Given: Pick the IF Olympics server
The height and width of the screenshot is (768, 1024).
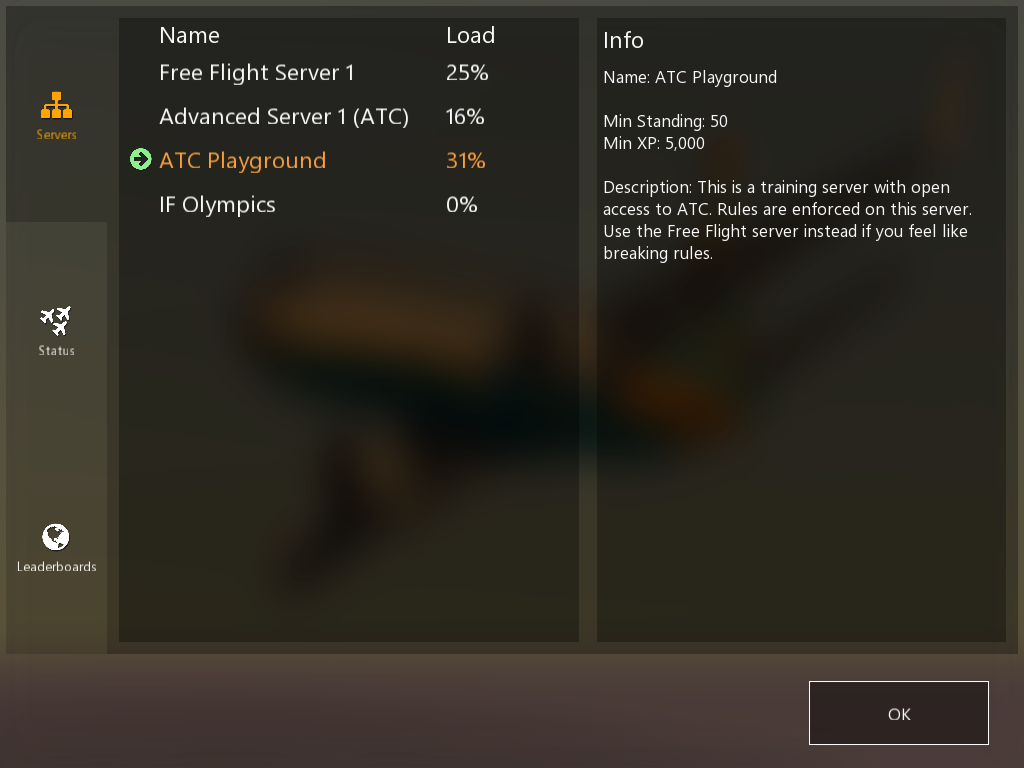Looking at the screenshot, I should click(217, 204).
